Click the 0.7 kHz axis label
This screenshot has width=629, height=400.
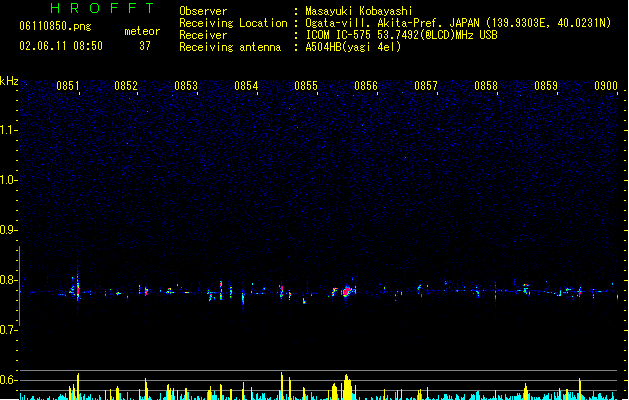(8, 330)
